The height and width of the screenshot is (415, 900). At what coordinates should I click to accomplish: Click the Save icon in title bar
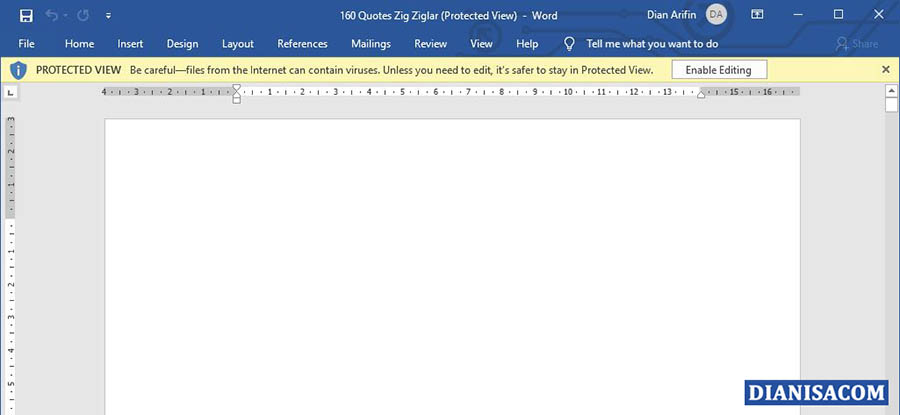[26, 15]
